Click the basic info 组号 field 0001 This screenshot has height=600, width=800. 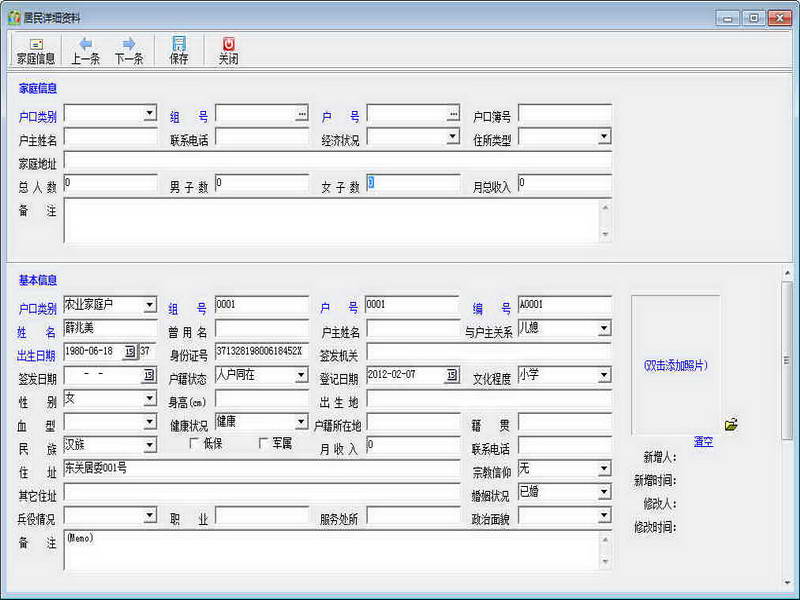click(262, 305)
